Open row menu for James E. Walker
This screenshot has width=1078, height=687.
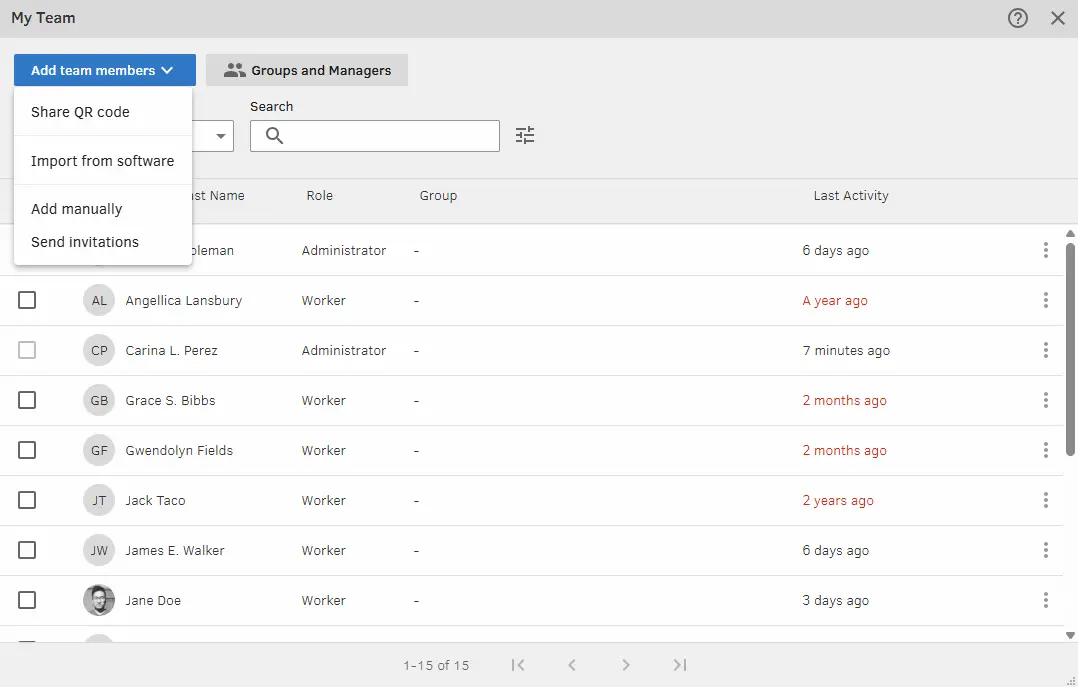click(x=1045, y=550)
